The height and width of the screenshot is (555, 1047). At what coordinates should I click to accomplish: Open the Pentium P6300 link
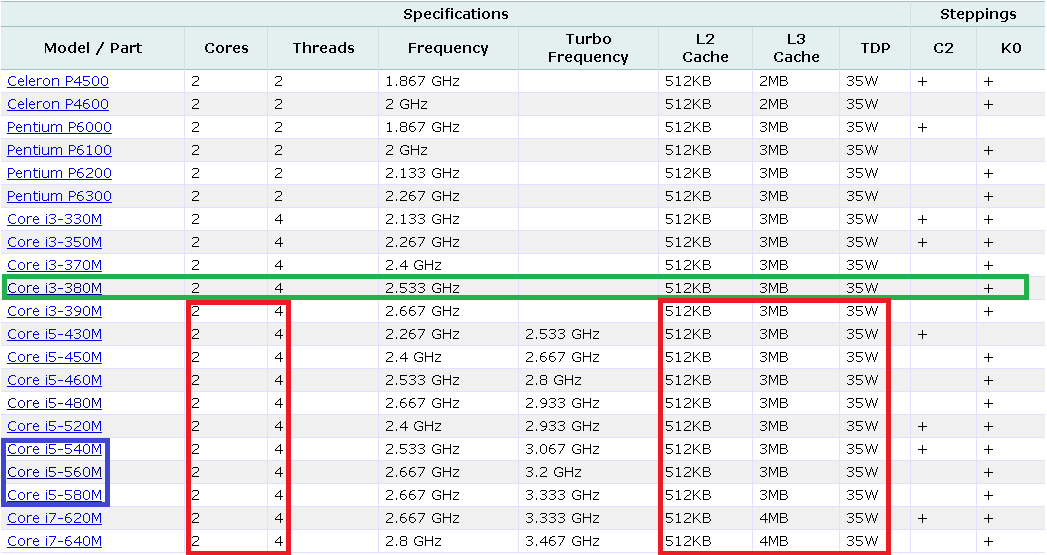pos(59,196)
